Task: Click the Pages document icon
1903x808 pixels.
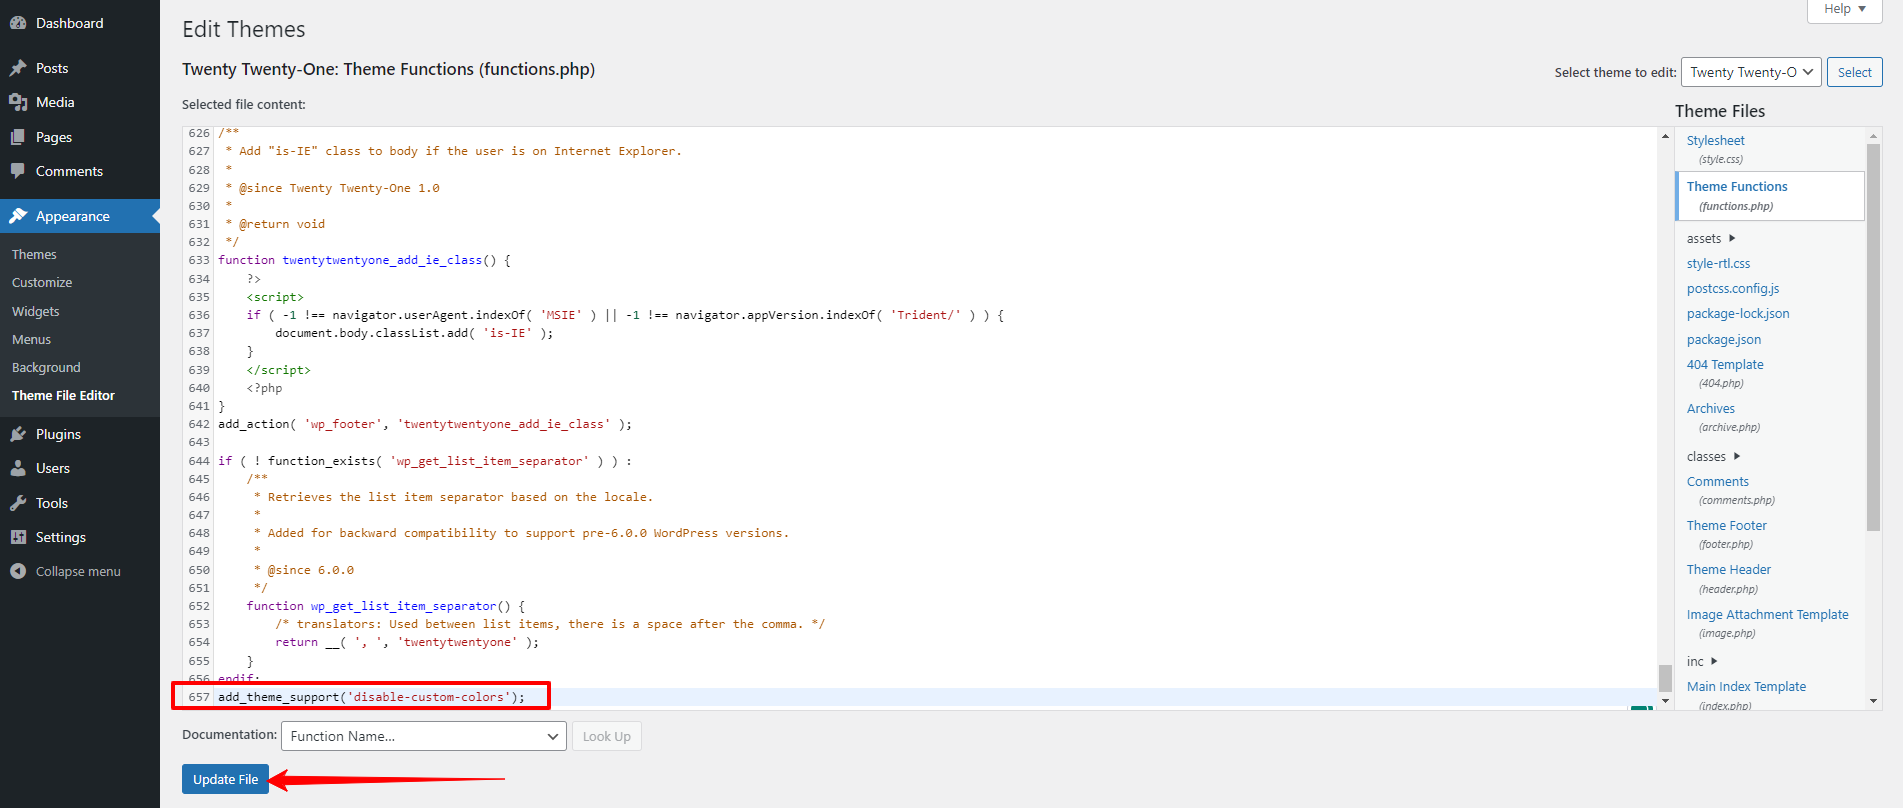Action: point(18,137)
